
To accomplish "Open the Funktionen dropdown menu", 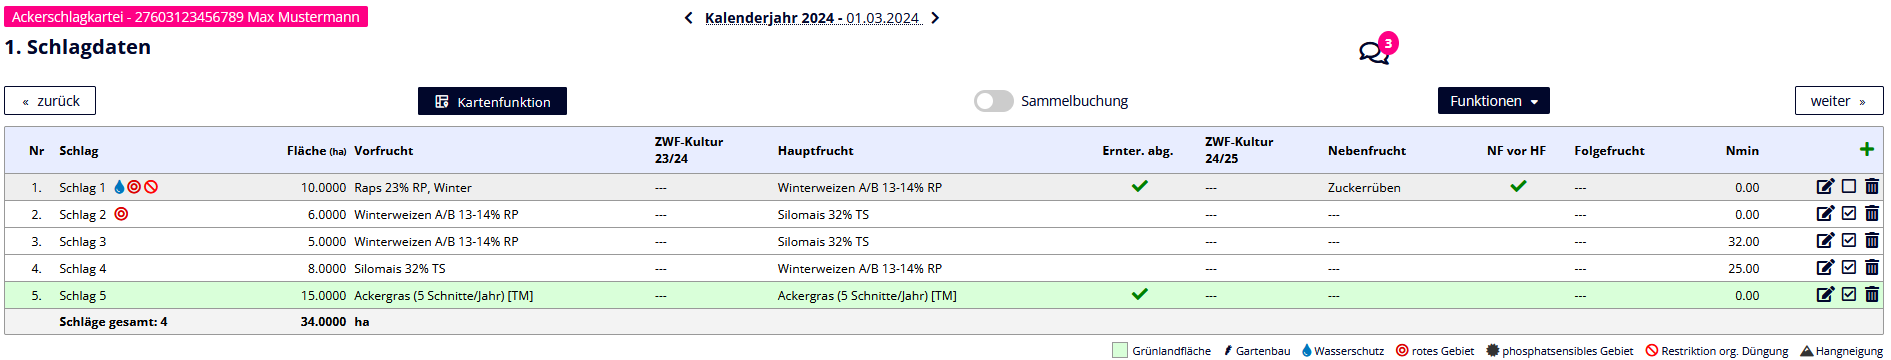I will (1494, 101).
